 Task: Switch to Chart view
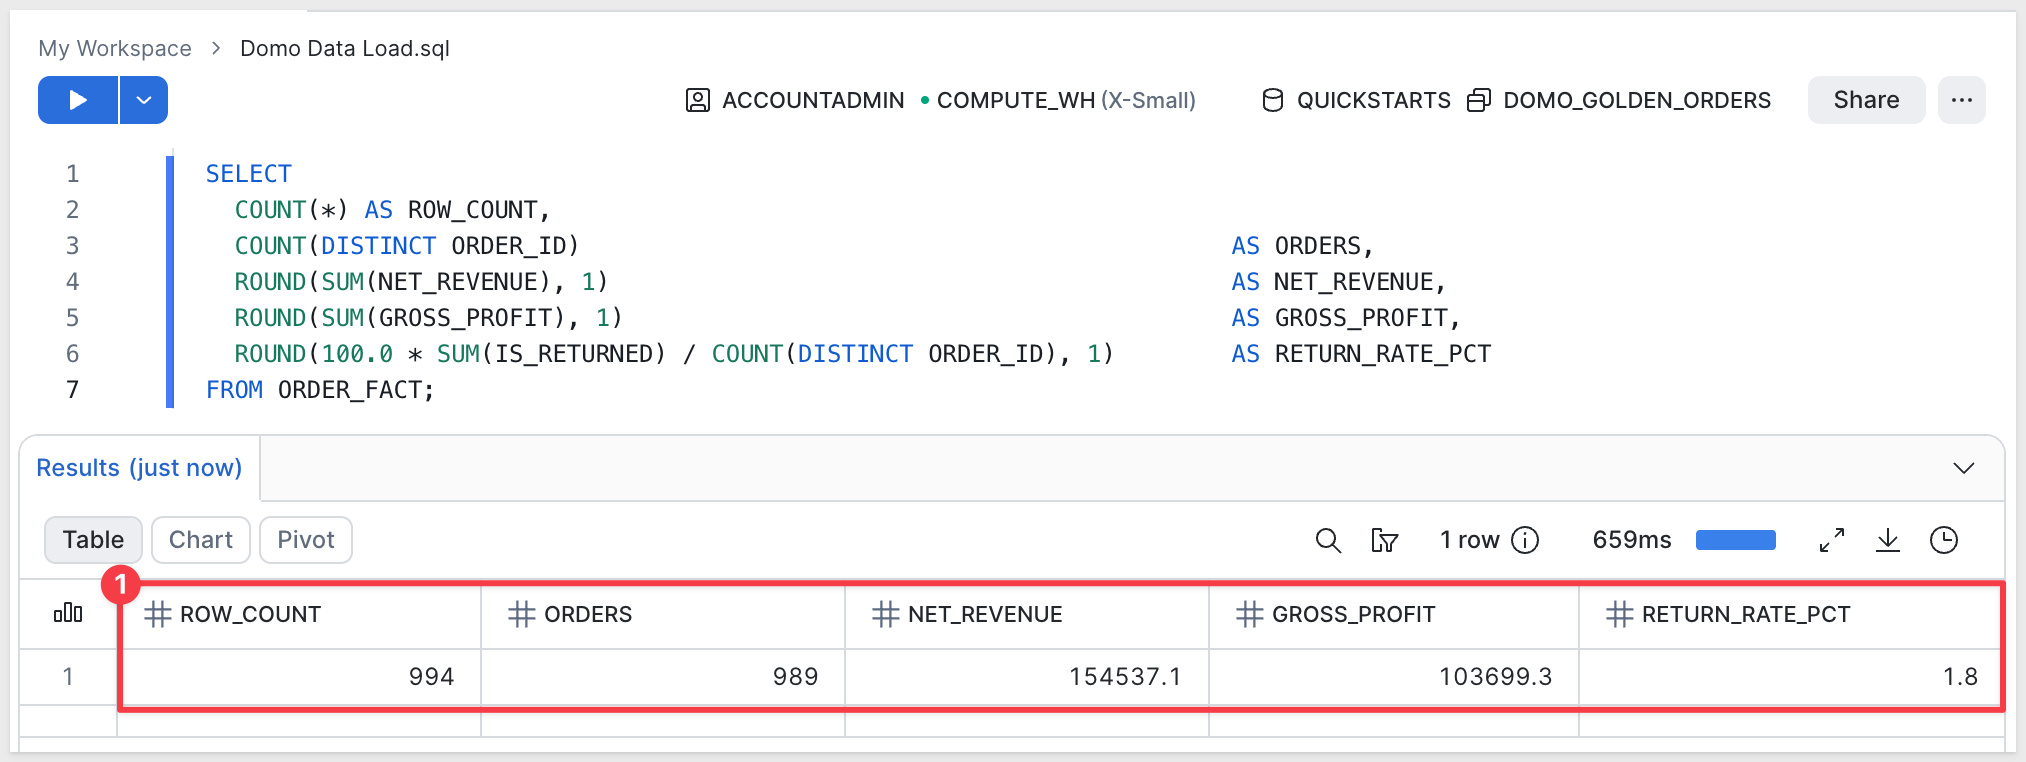pyautogui.click(x=200, y=540)
